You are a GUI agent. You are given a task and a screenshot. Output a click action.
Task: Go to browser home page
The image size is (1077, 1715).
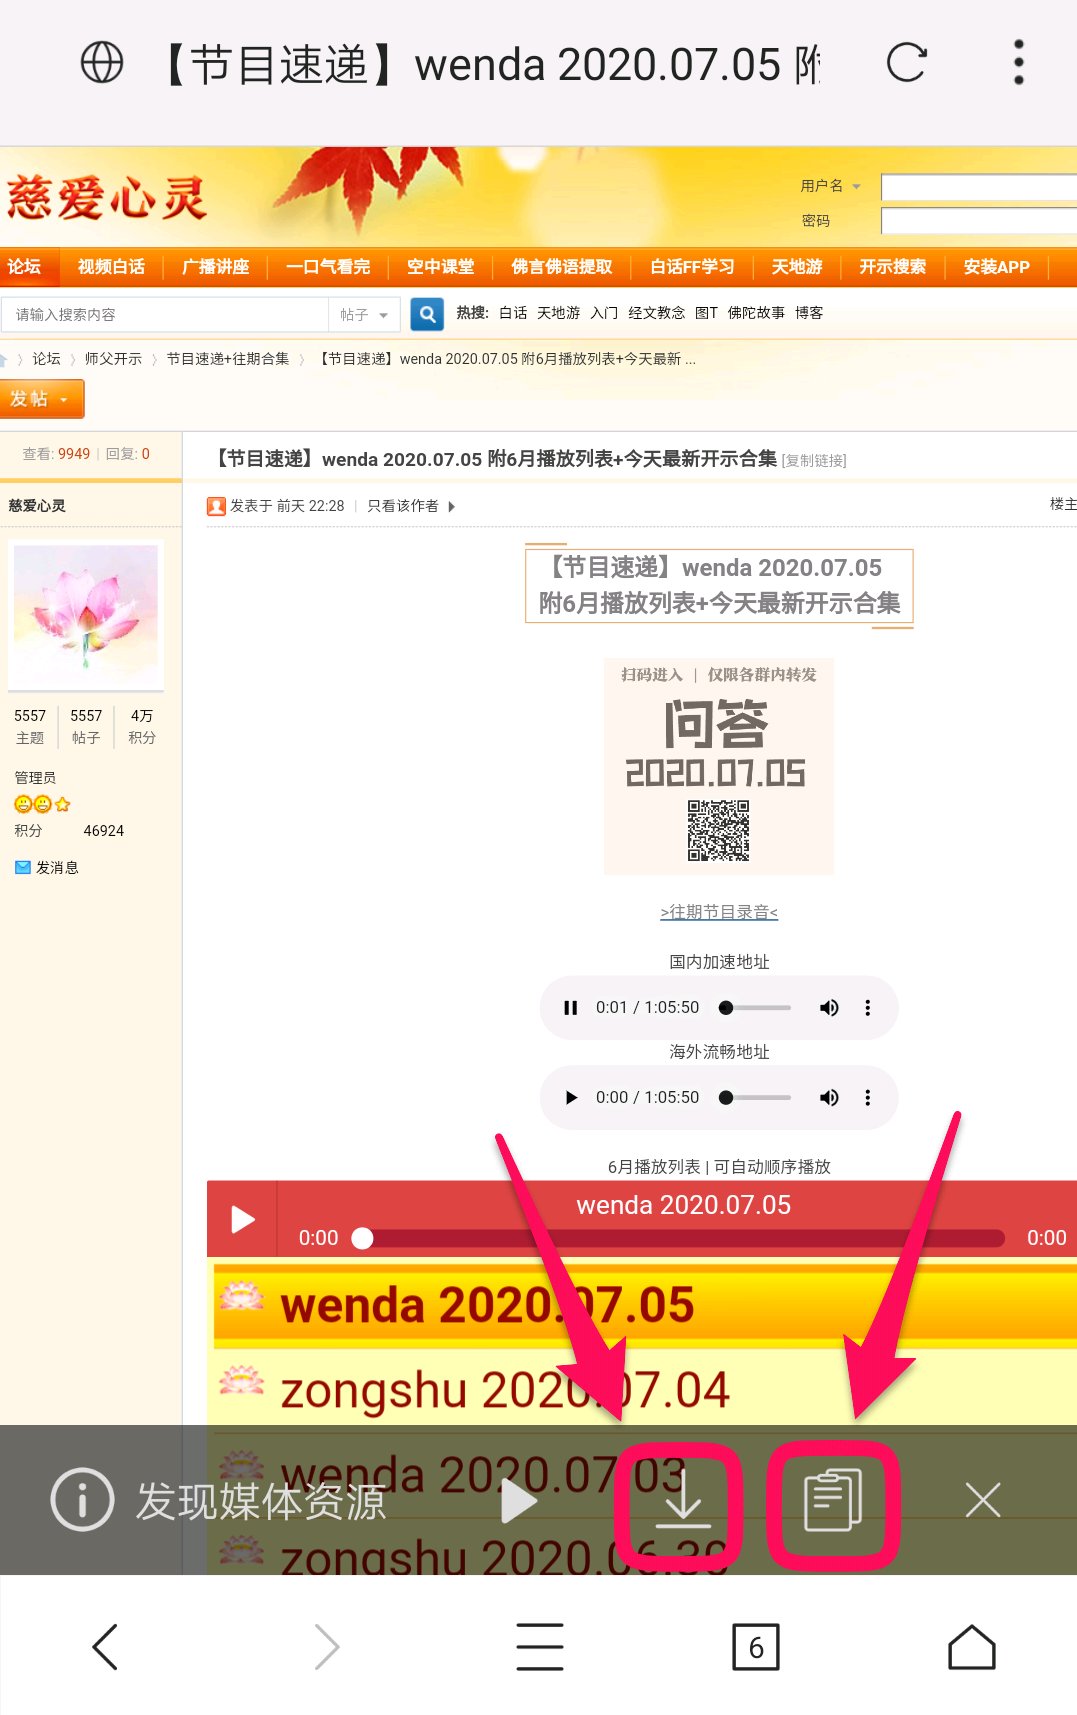972,1647
